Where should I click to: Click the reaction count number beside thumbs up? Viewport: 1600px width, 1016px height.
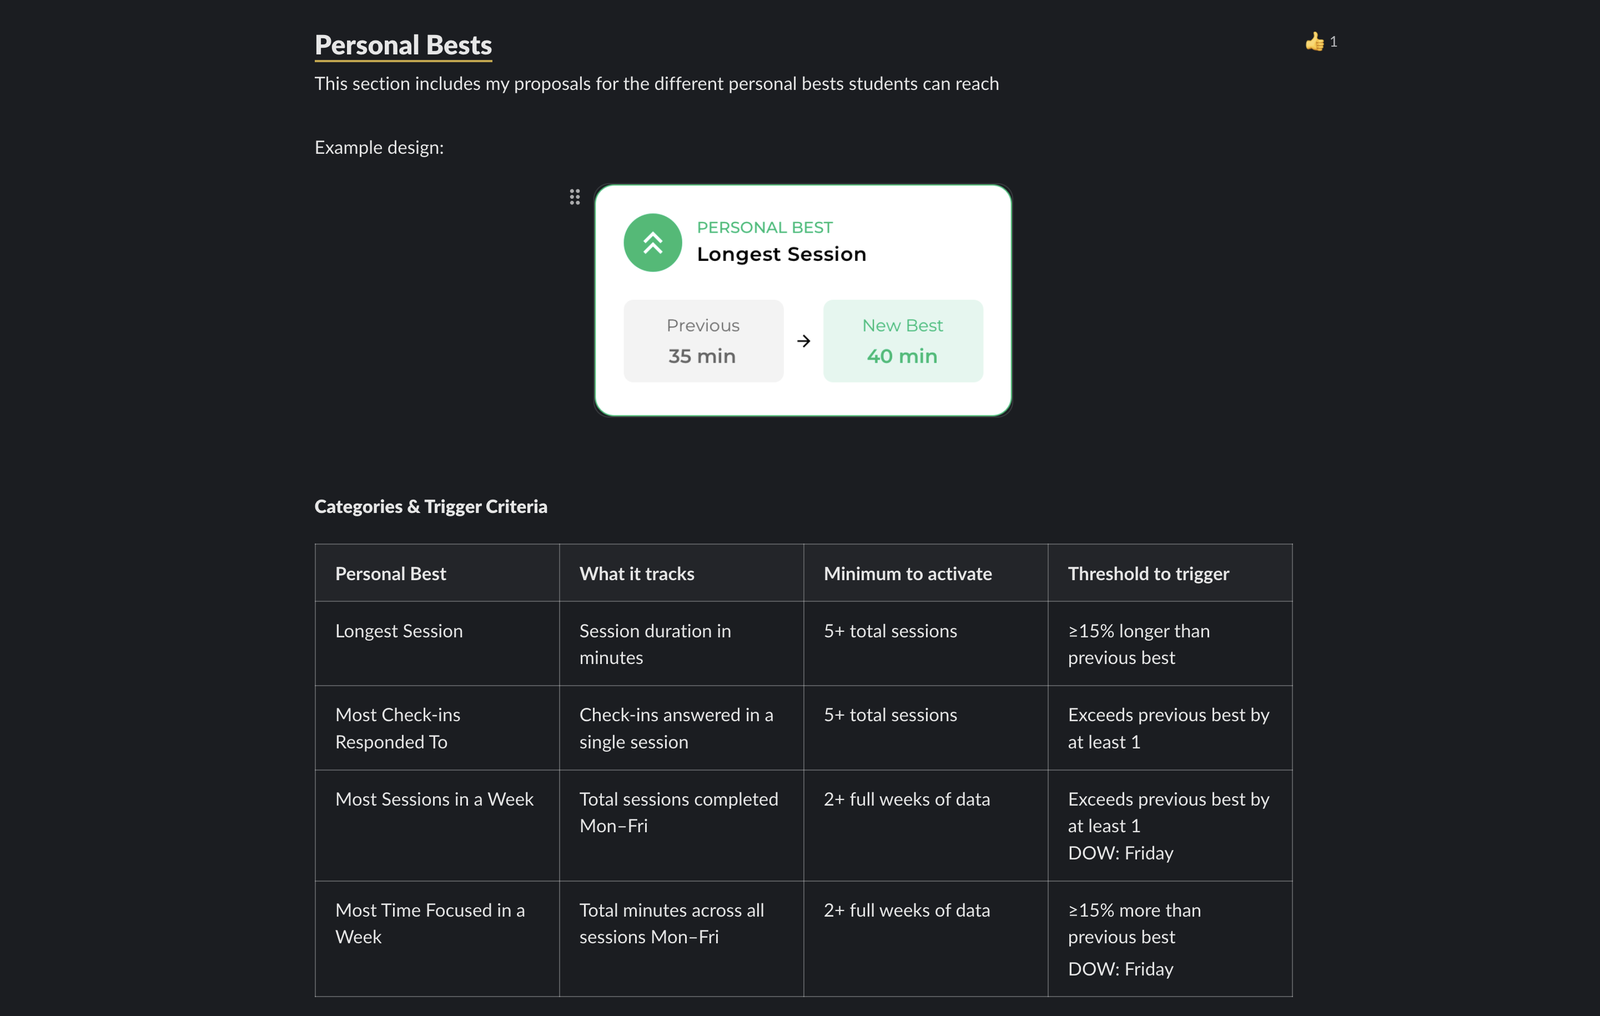(x=1333, y=42)
